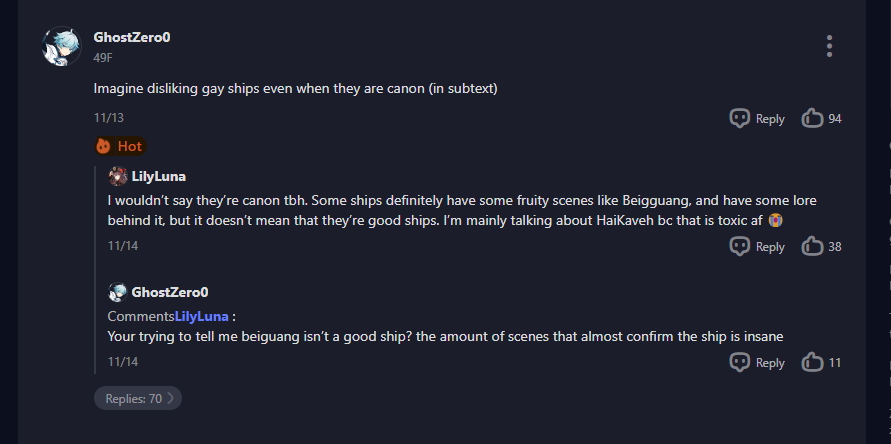
Task: Like the comment with 94 likes
Action: click(x=812, y=118)
